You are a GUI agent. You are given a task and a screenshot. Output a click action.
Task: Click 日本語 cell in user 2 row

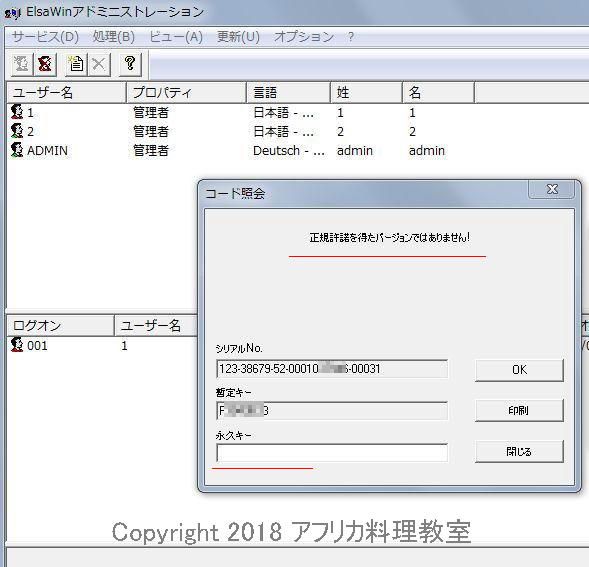pyautogui.click(x=283, y=132)
